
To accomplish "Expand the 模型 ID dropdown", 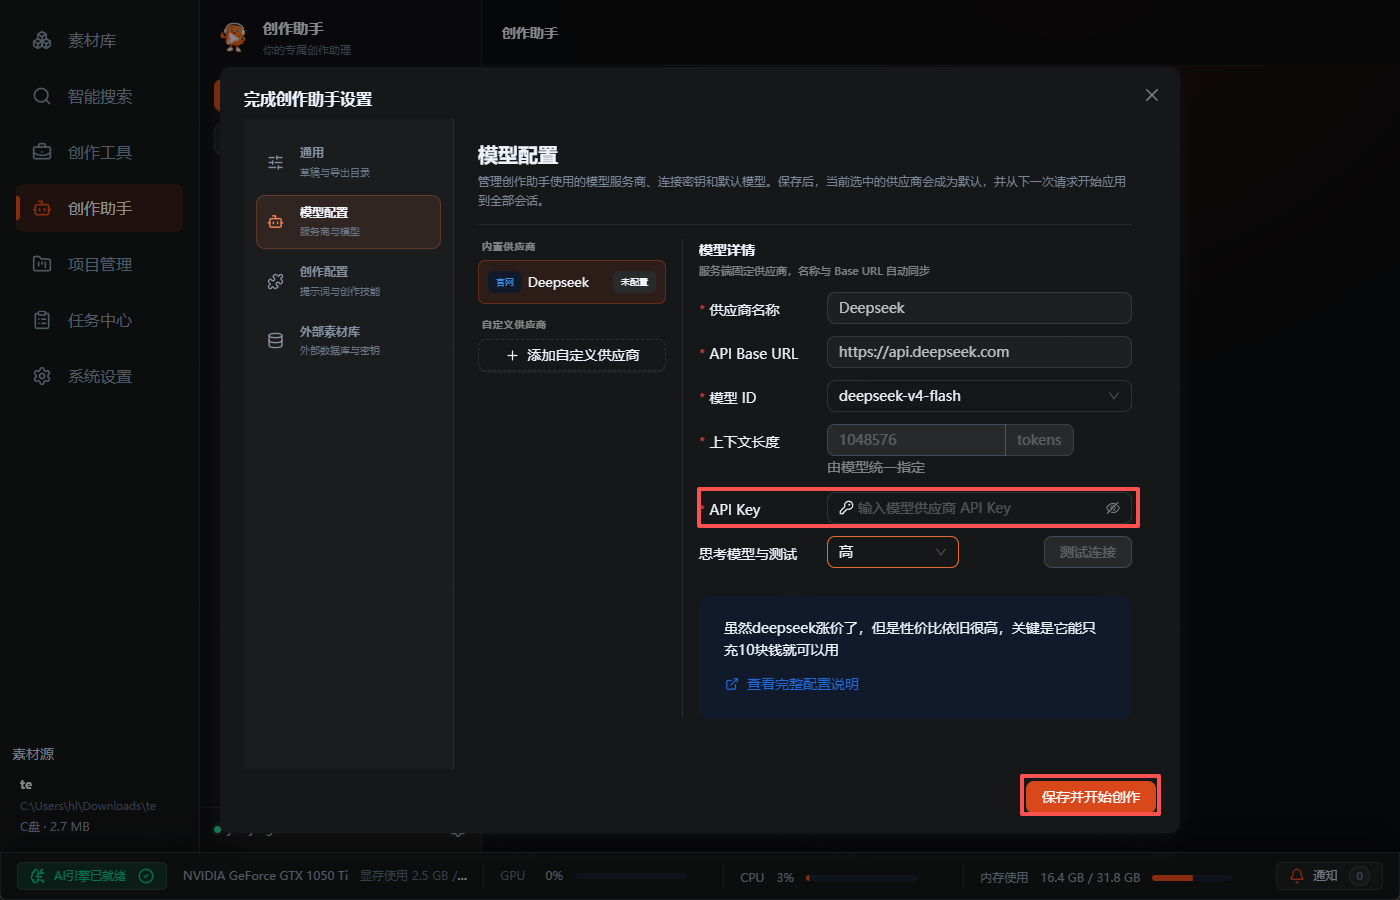I will 979,396.
